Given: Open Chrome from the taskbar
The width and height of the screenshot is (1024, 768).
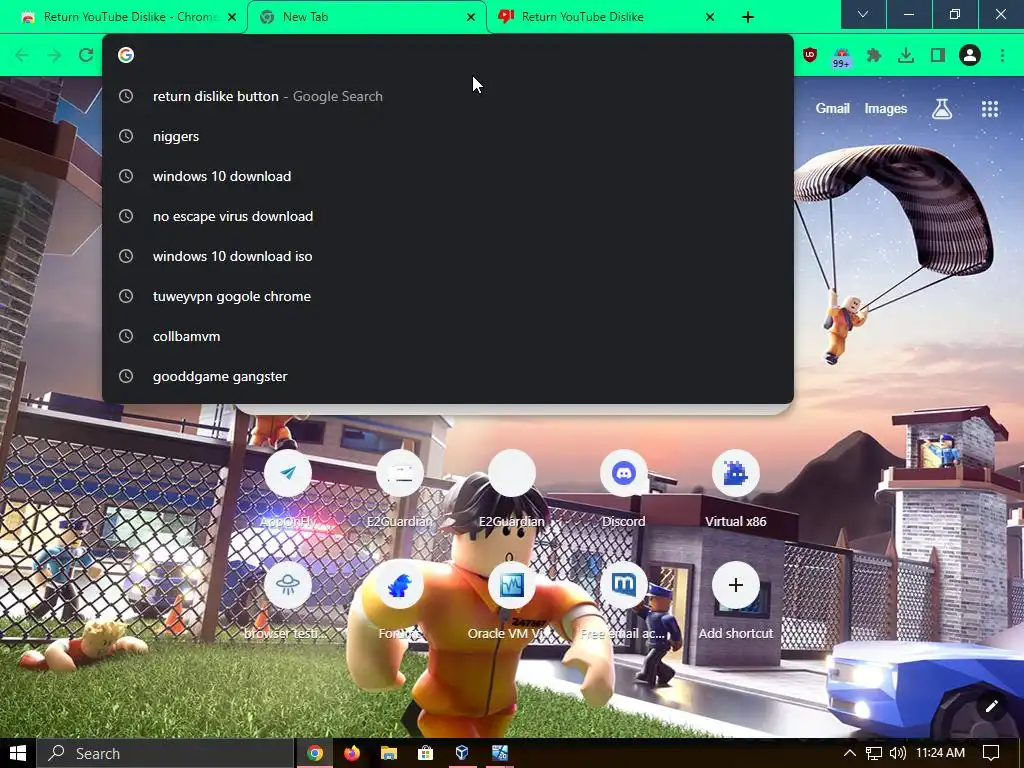Looking at the screenshot, I should click(315, 754).
